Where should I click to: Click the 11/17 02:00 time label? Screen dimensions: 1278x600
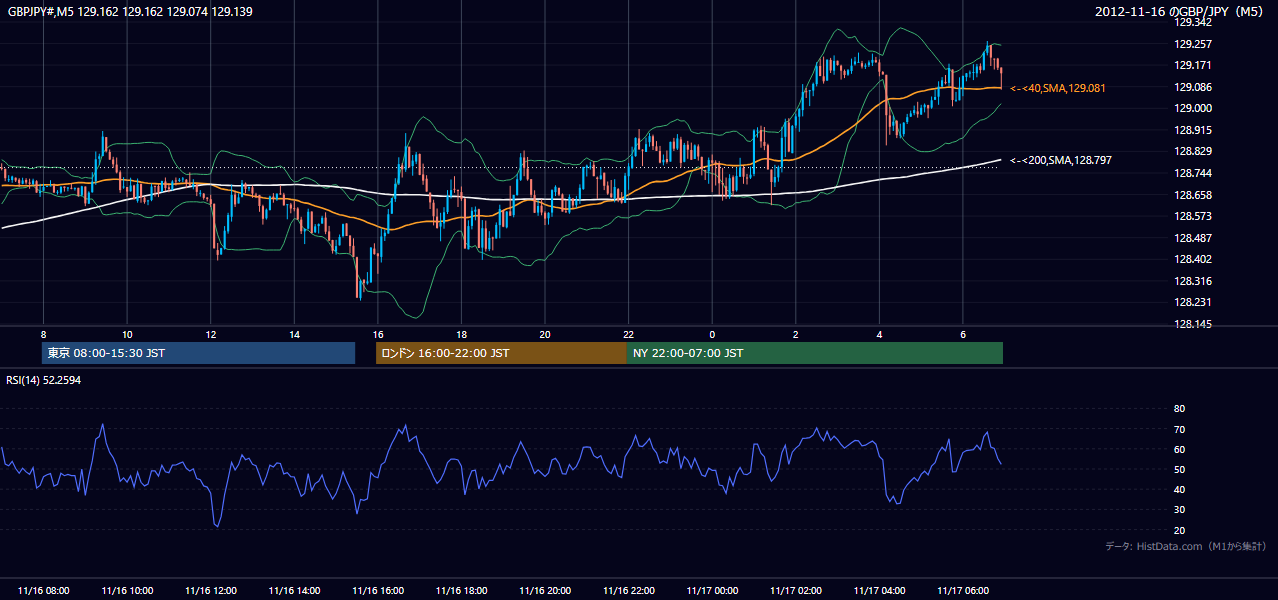point(796,591)
